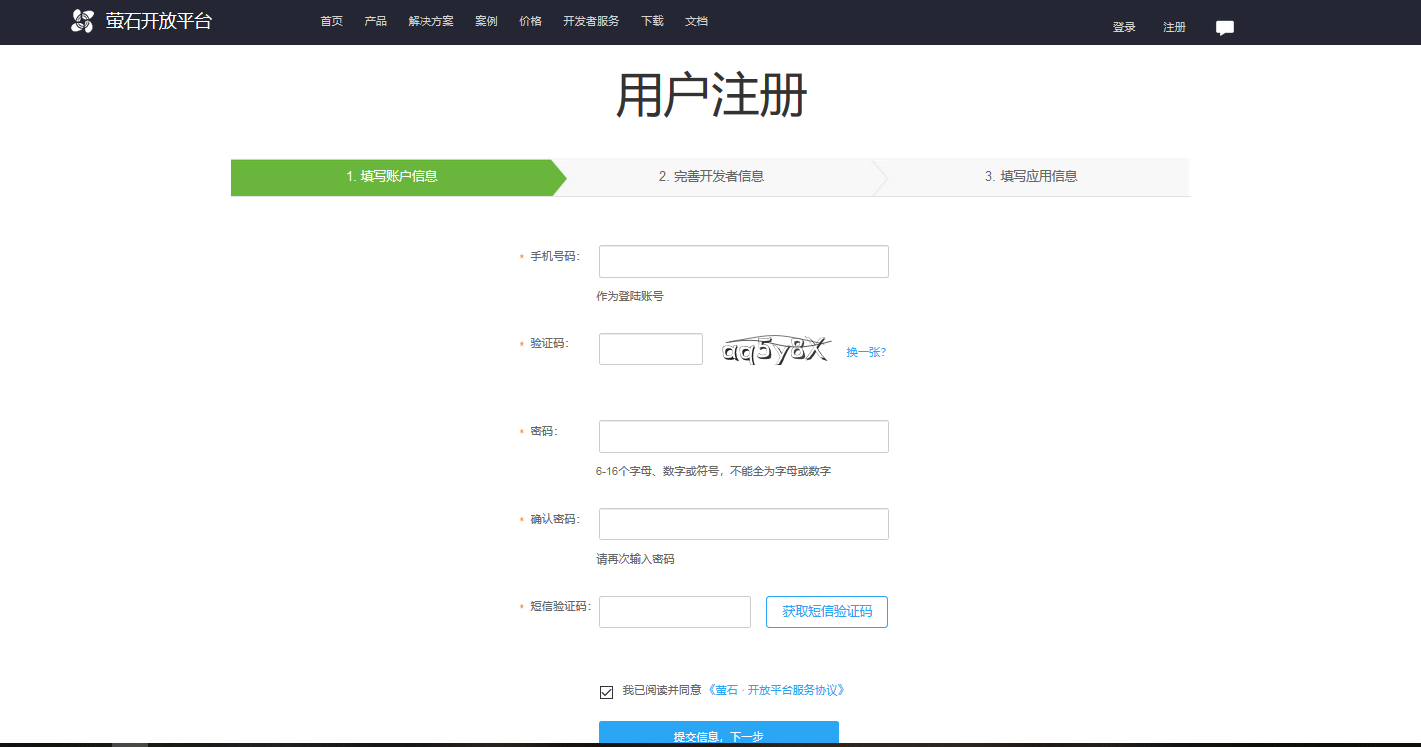Open the chat support icon
The image size is (1421, 747).
click(x=1224, y=27)
